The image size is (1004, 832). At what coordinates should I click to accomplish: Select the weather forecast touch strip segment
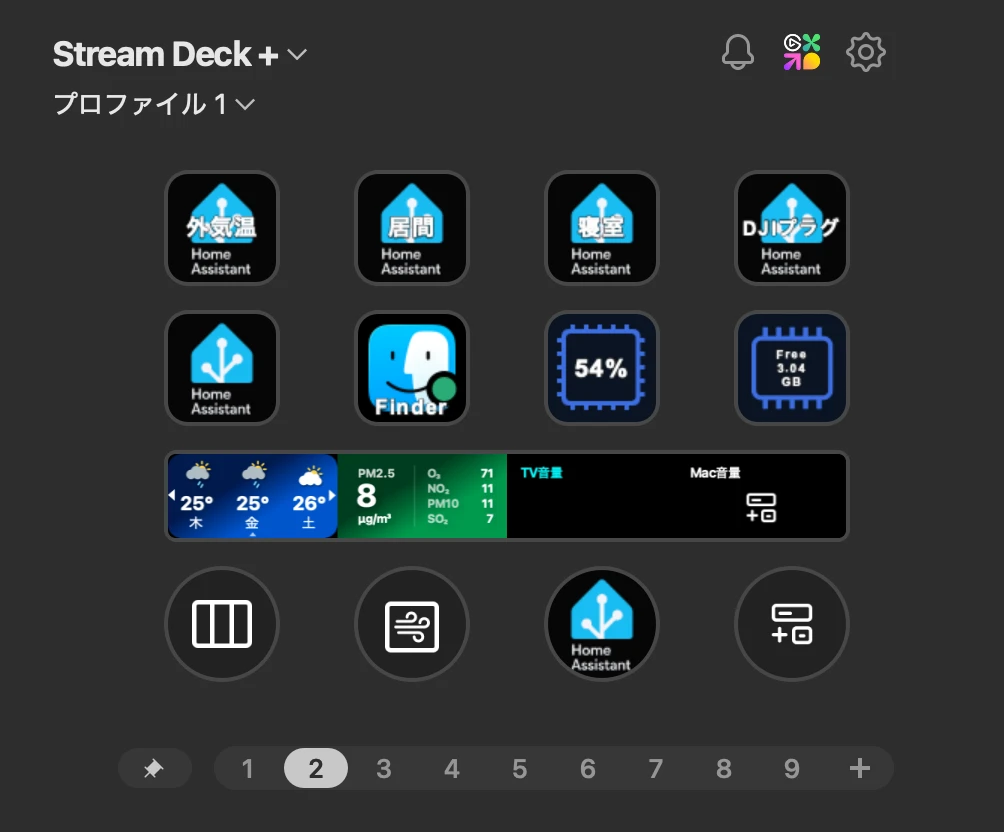(x=252, y=496)
